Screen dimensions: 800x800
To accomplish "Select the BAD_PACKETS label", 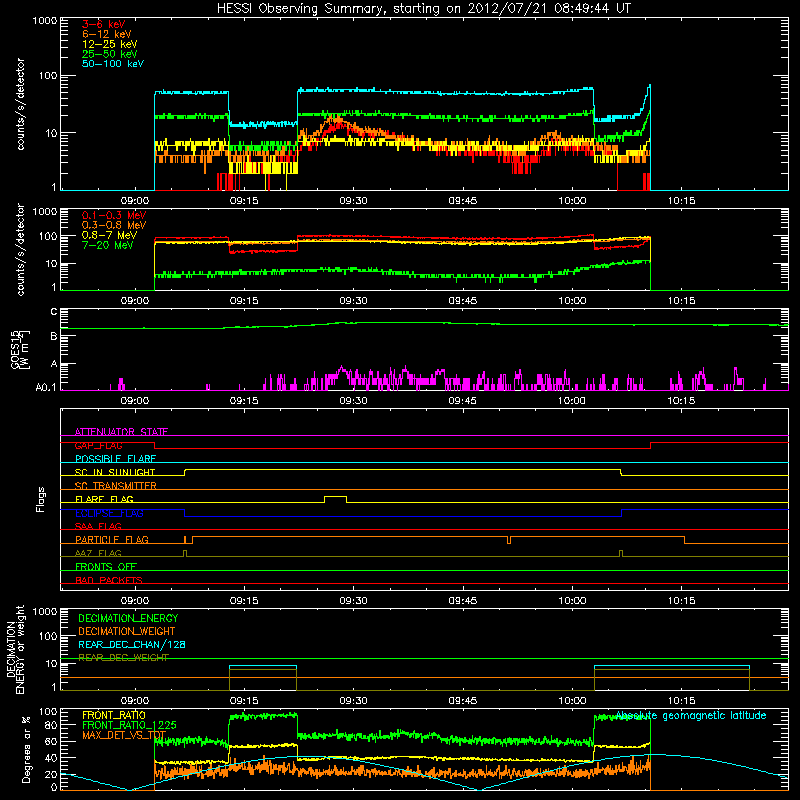I will click(x=109, y=580).
